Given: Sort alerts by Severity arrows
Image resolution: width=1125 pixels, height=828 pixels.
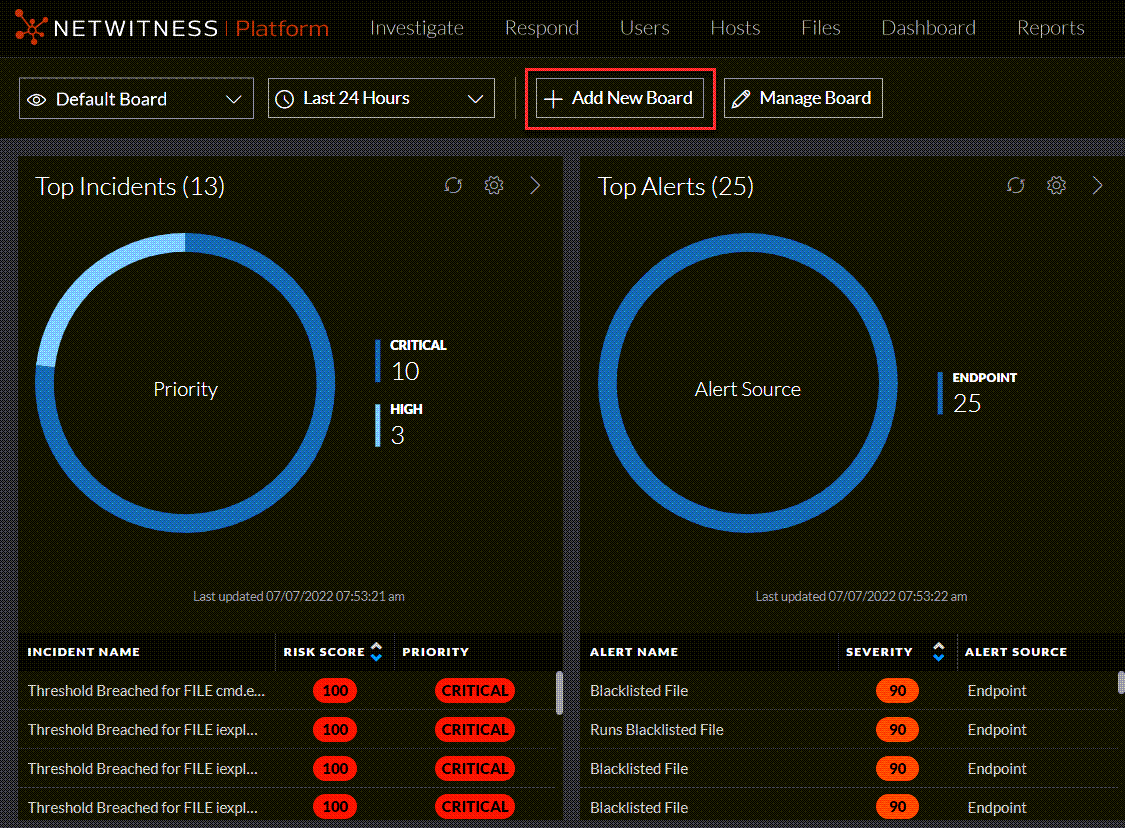Looking at the screenshot, I should (x=938, y=652).
